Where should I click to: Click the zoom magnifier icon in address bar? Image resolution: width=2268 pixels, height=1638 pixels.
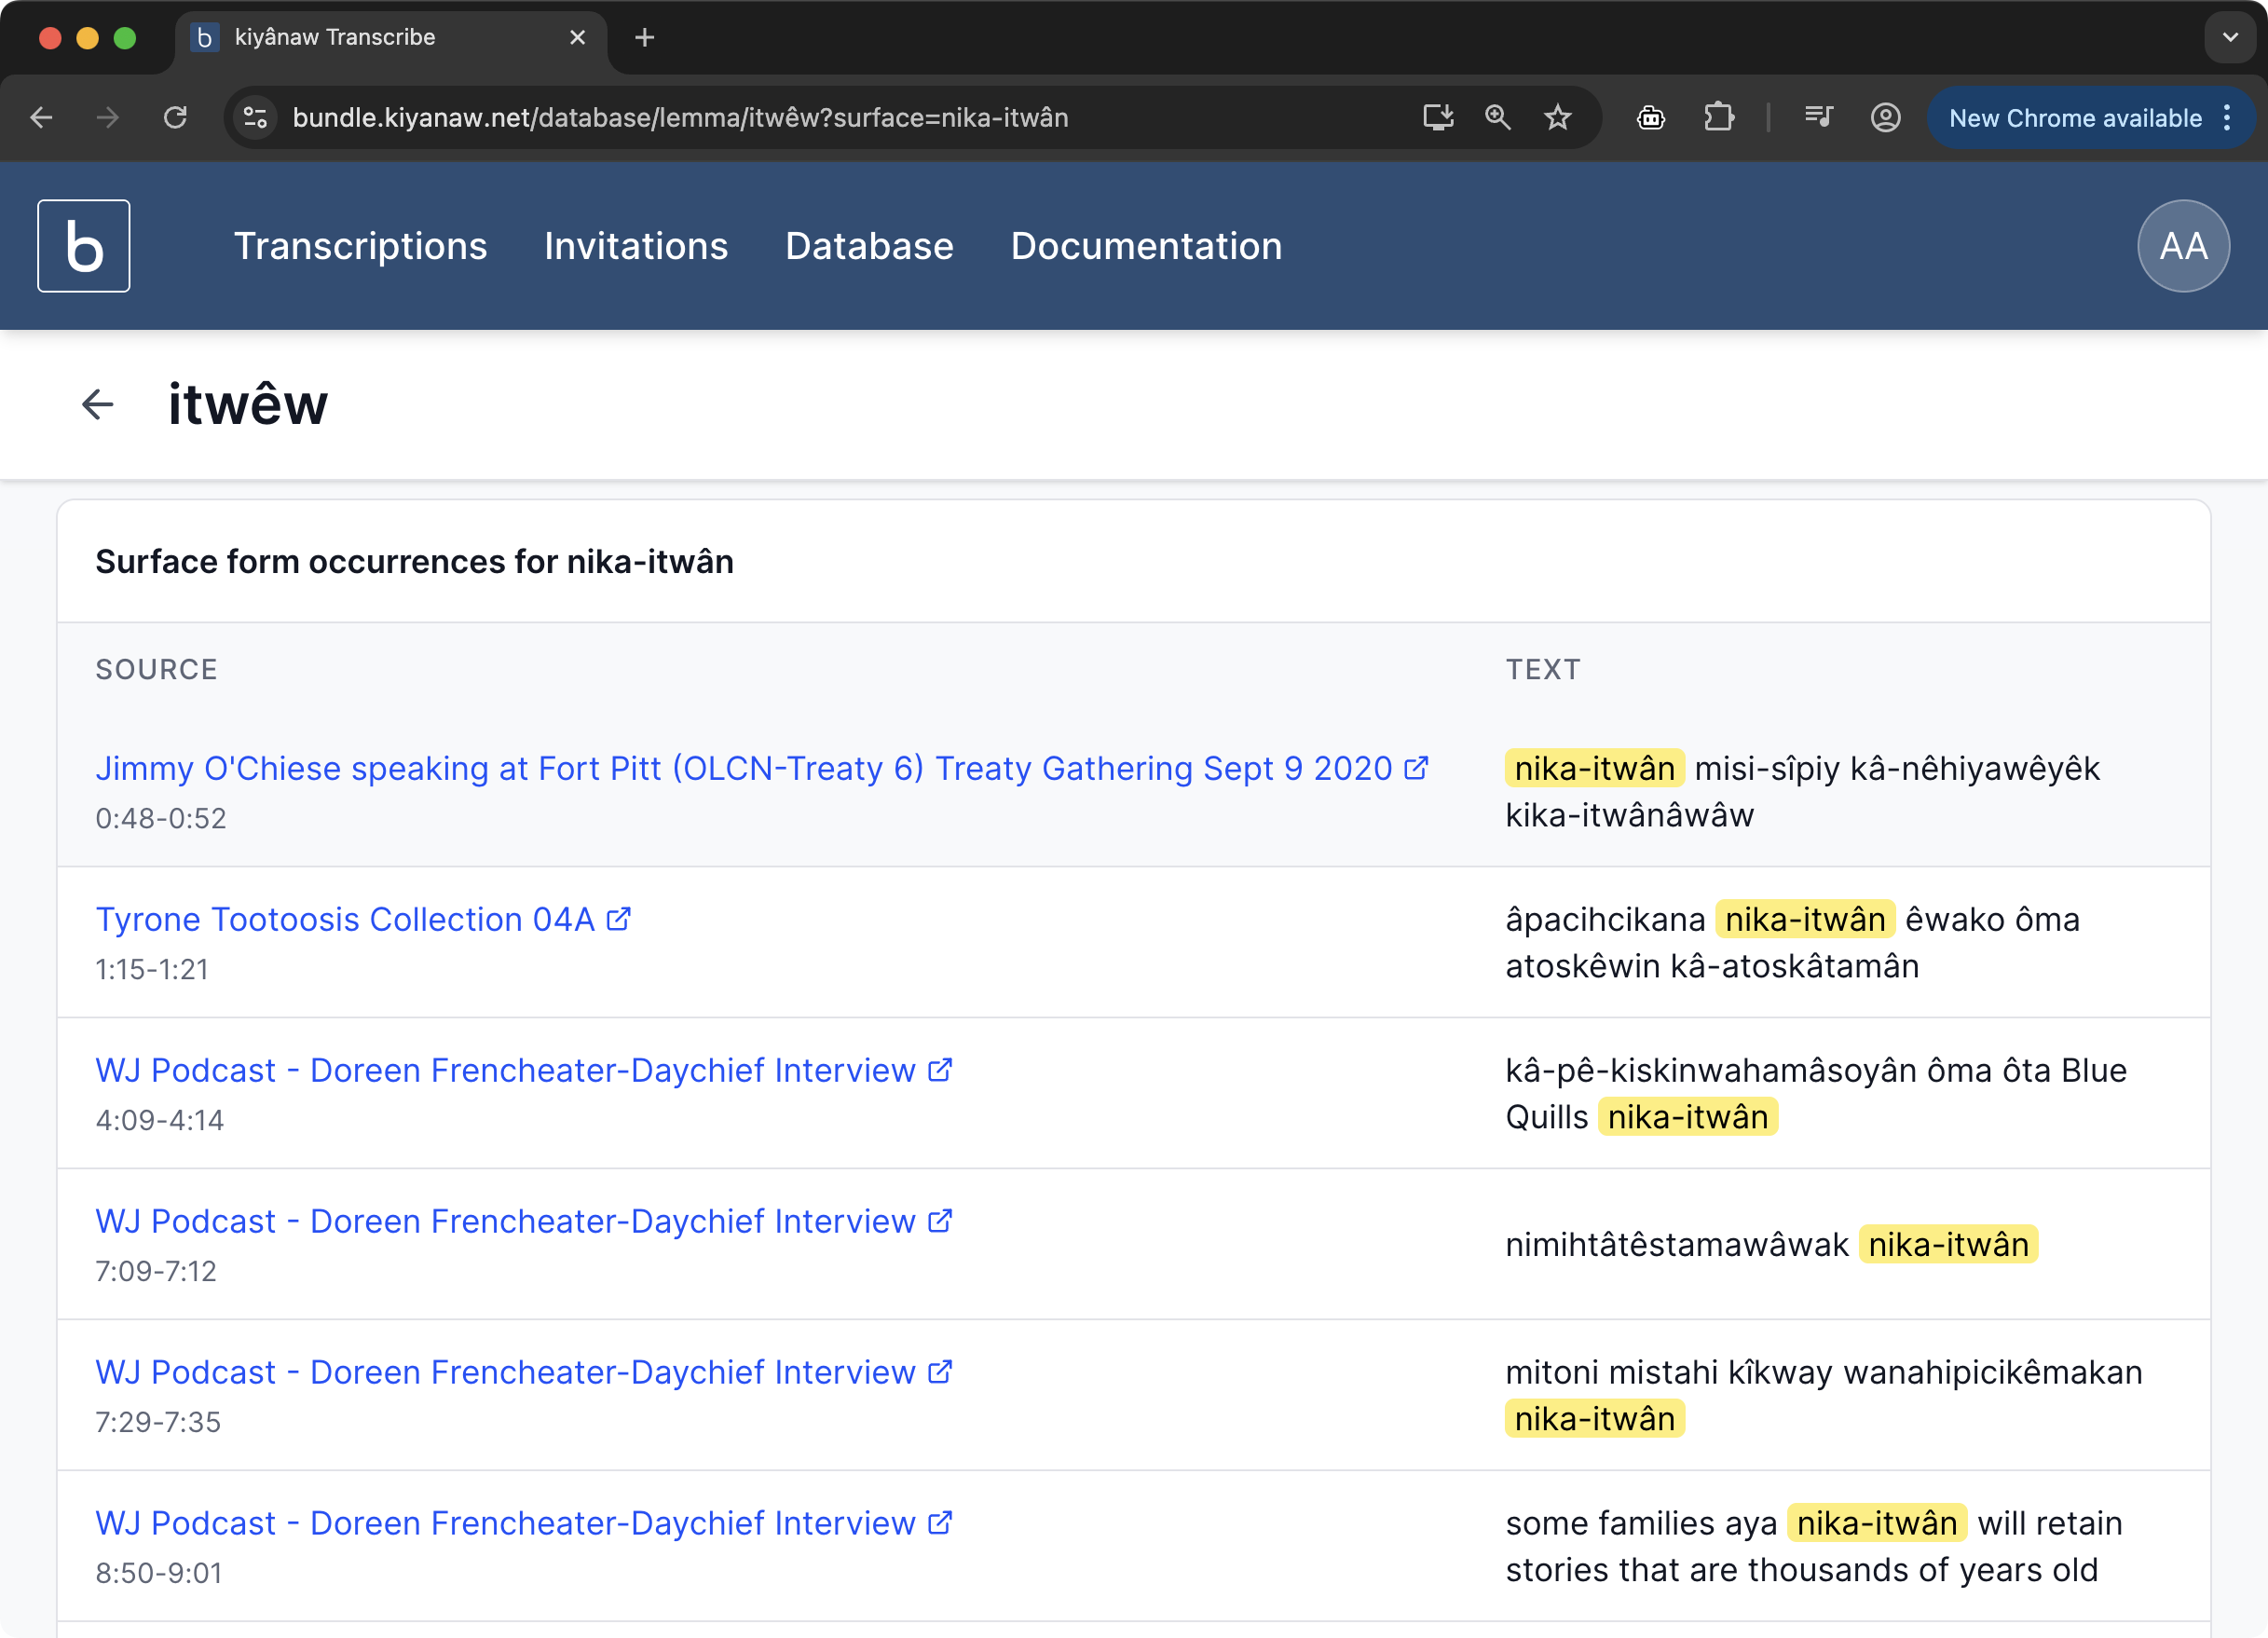[1497, 118]
